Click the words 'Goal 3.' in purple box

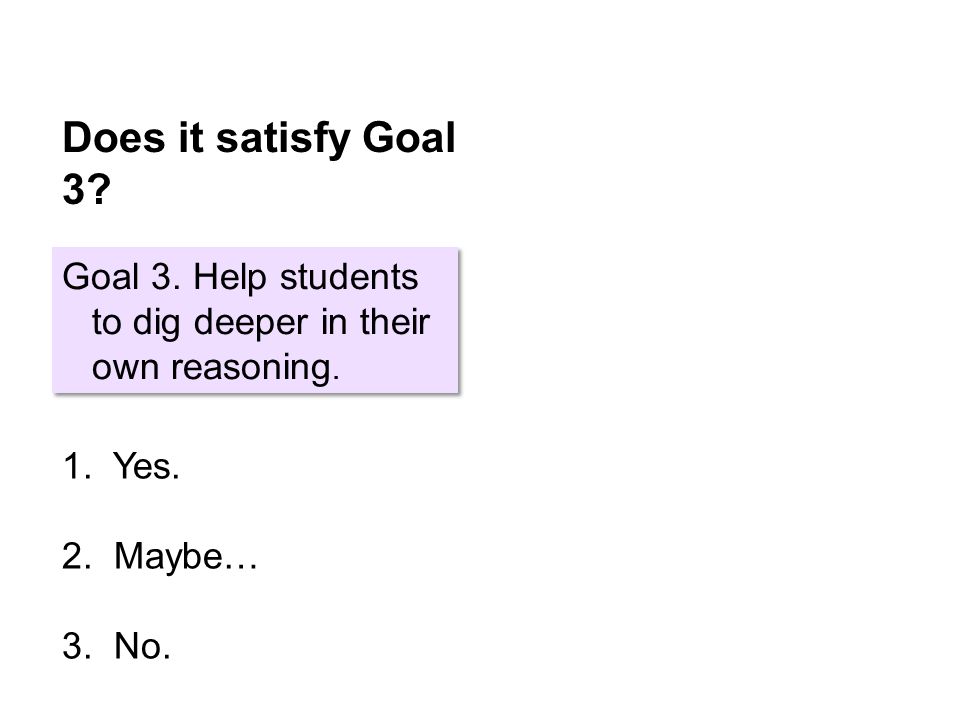pyautogui.click(x=122, y=277)
